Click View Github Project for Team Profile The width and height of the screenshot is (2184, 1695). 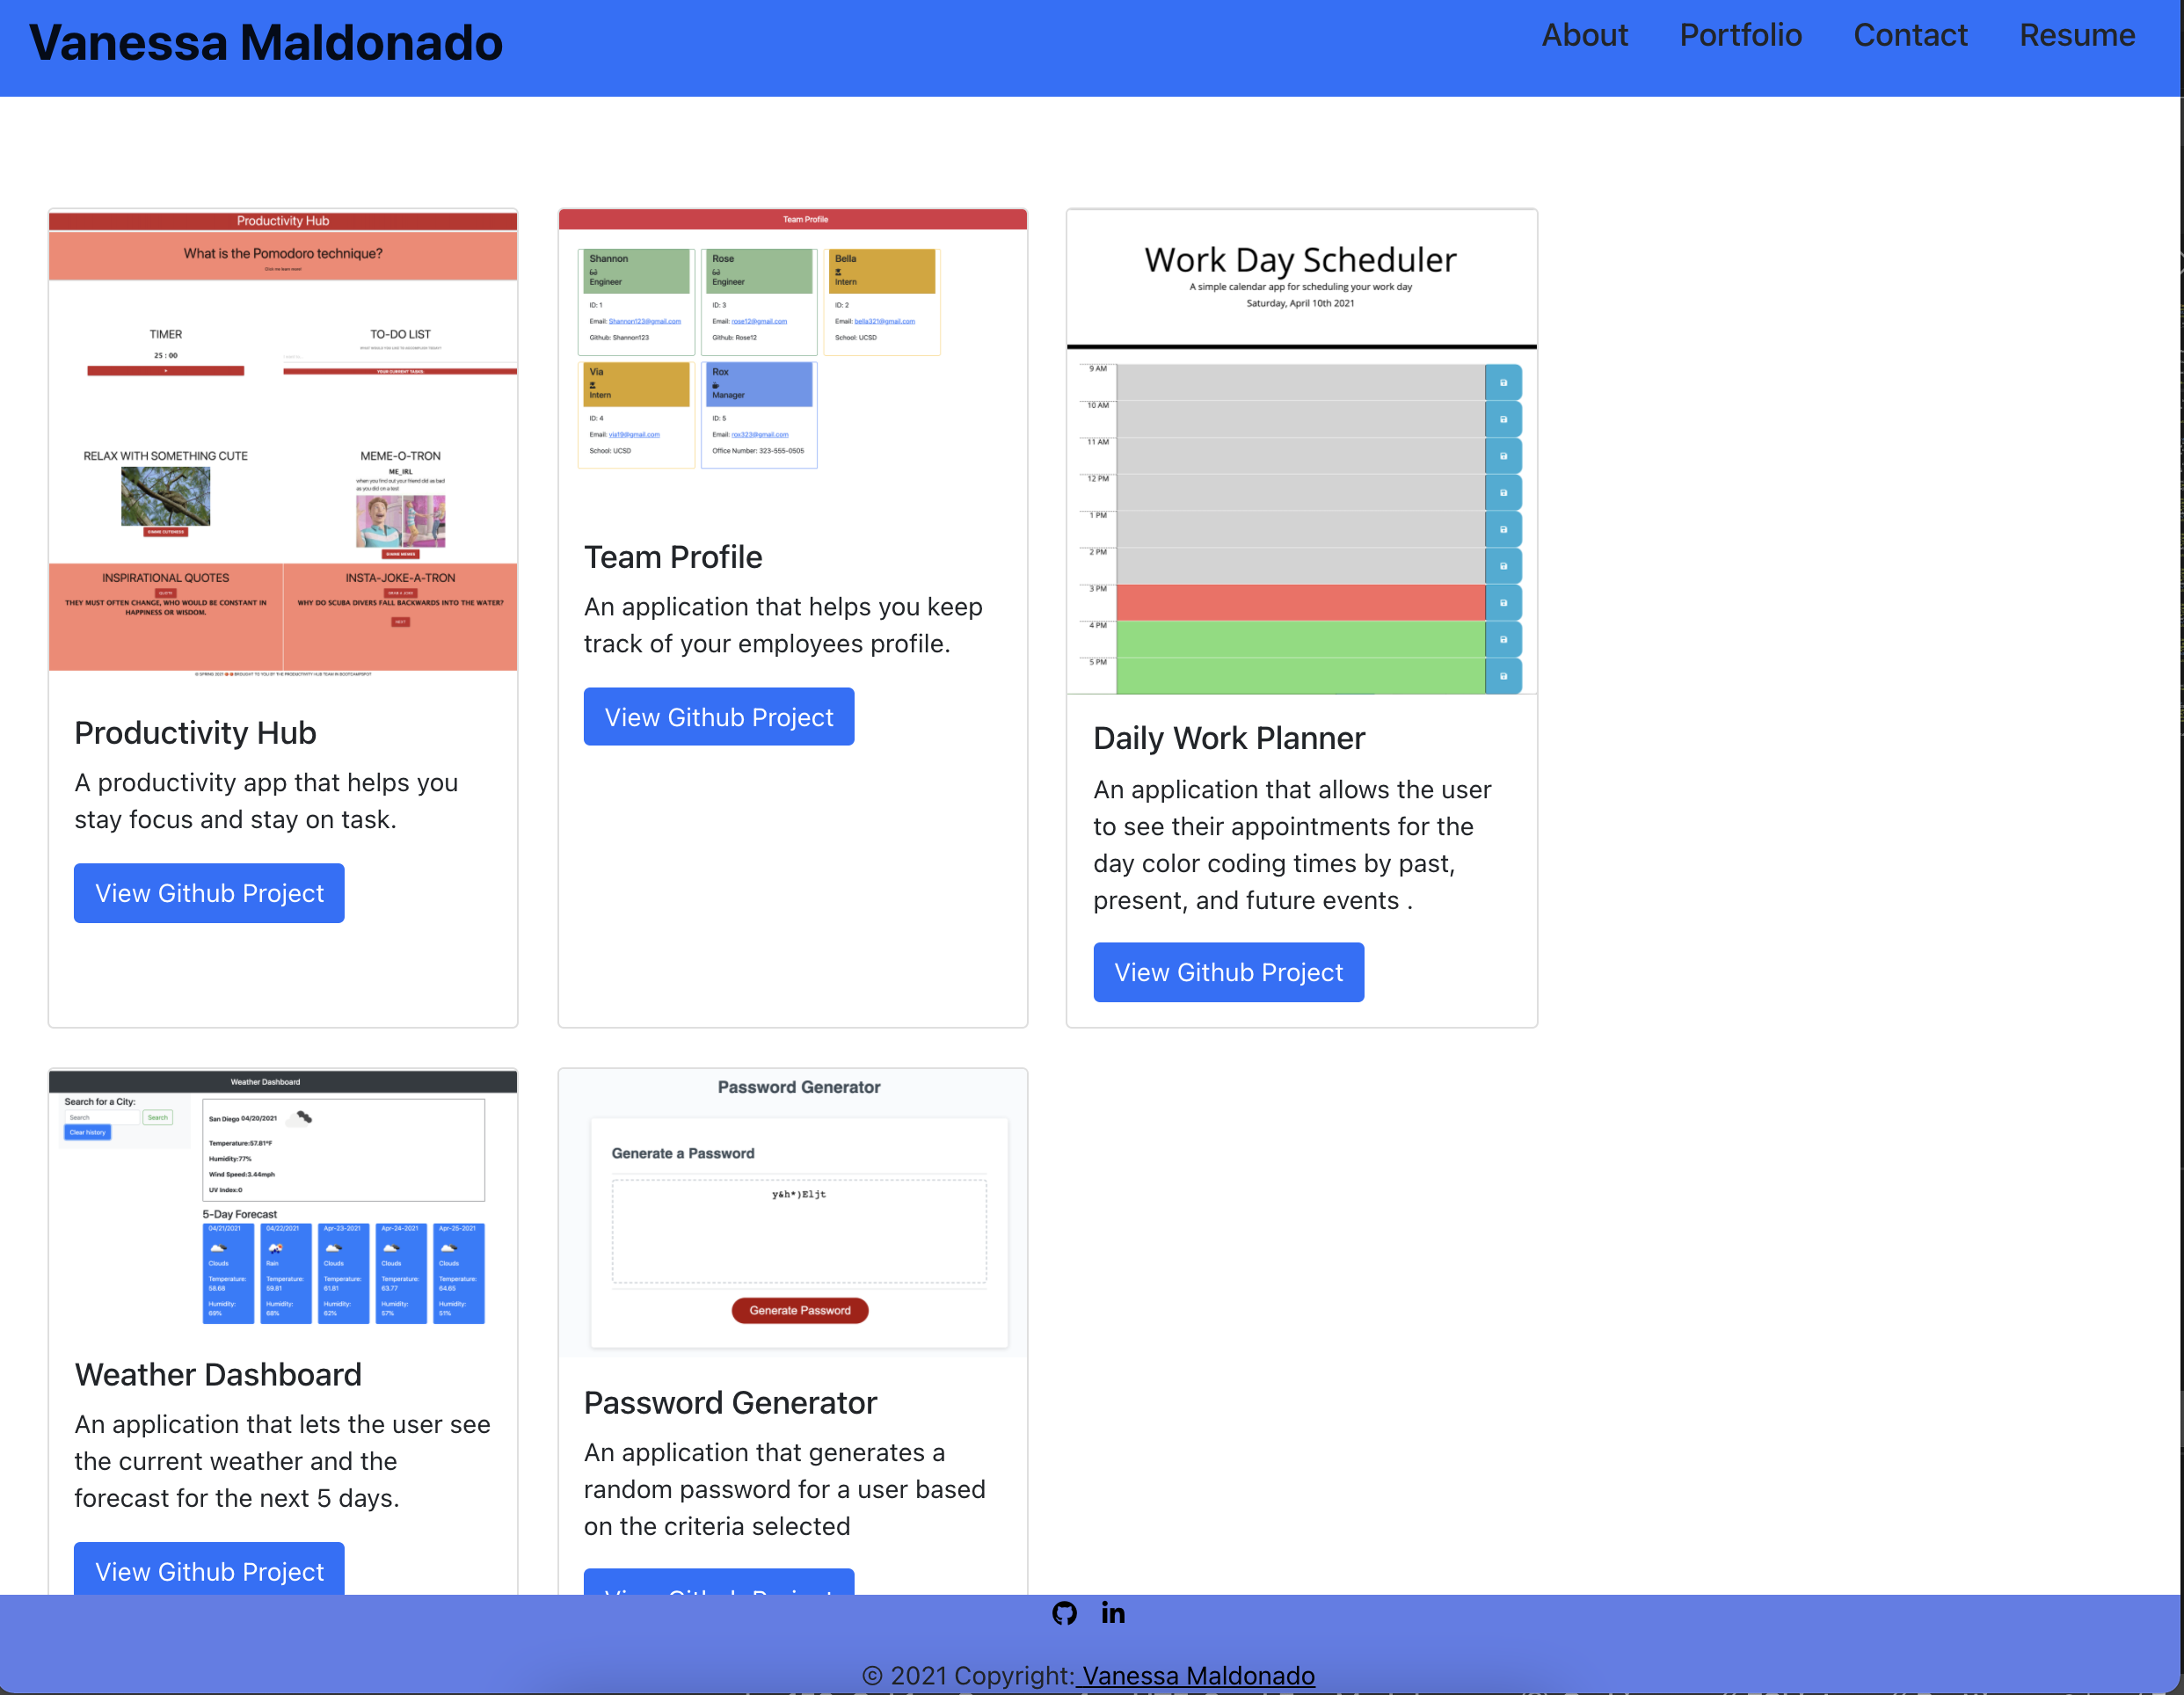click(719, 716)
